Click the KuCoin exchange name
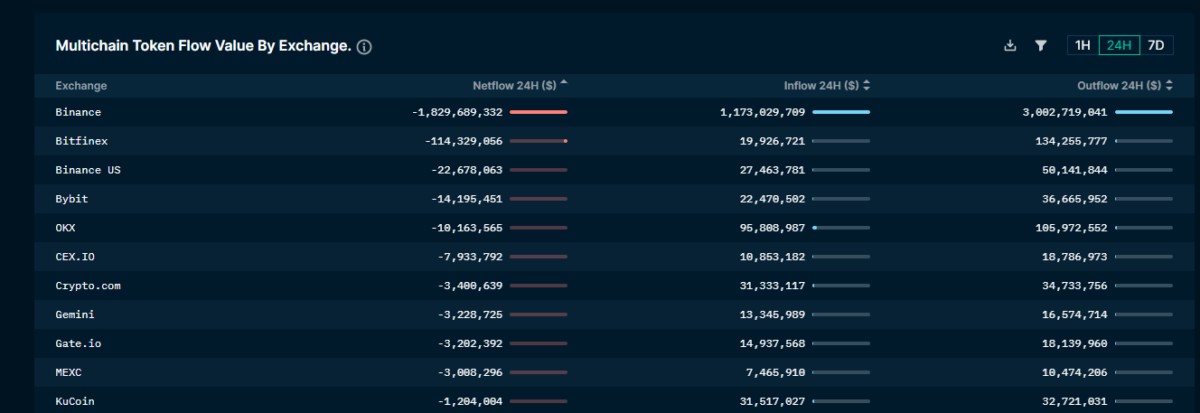 (x=75, y=402)
